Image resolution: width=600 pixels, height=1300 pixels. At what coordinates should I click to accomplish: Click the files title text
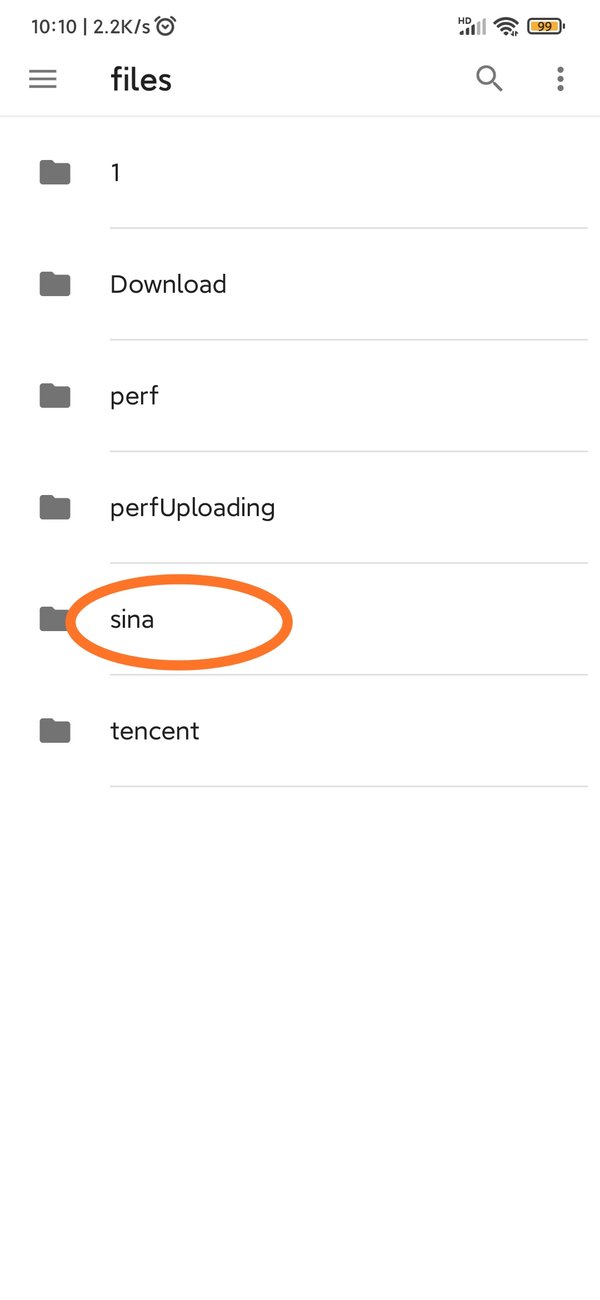[x=141, y=80]
